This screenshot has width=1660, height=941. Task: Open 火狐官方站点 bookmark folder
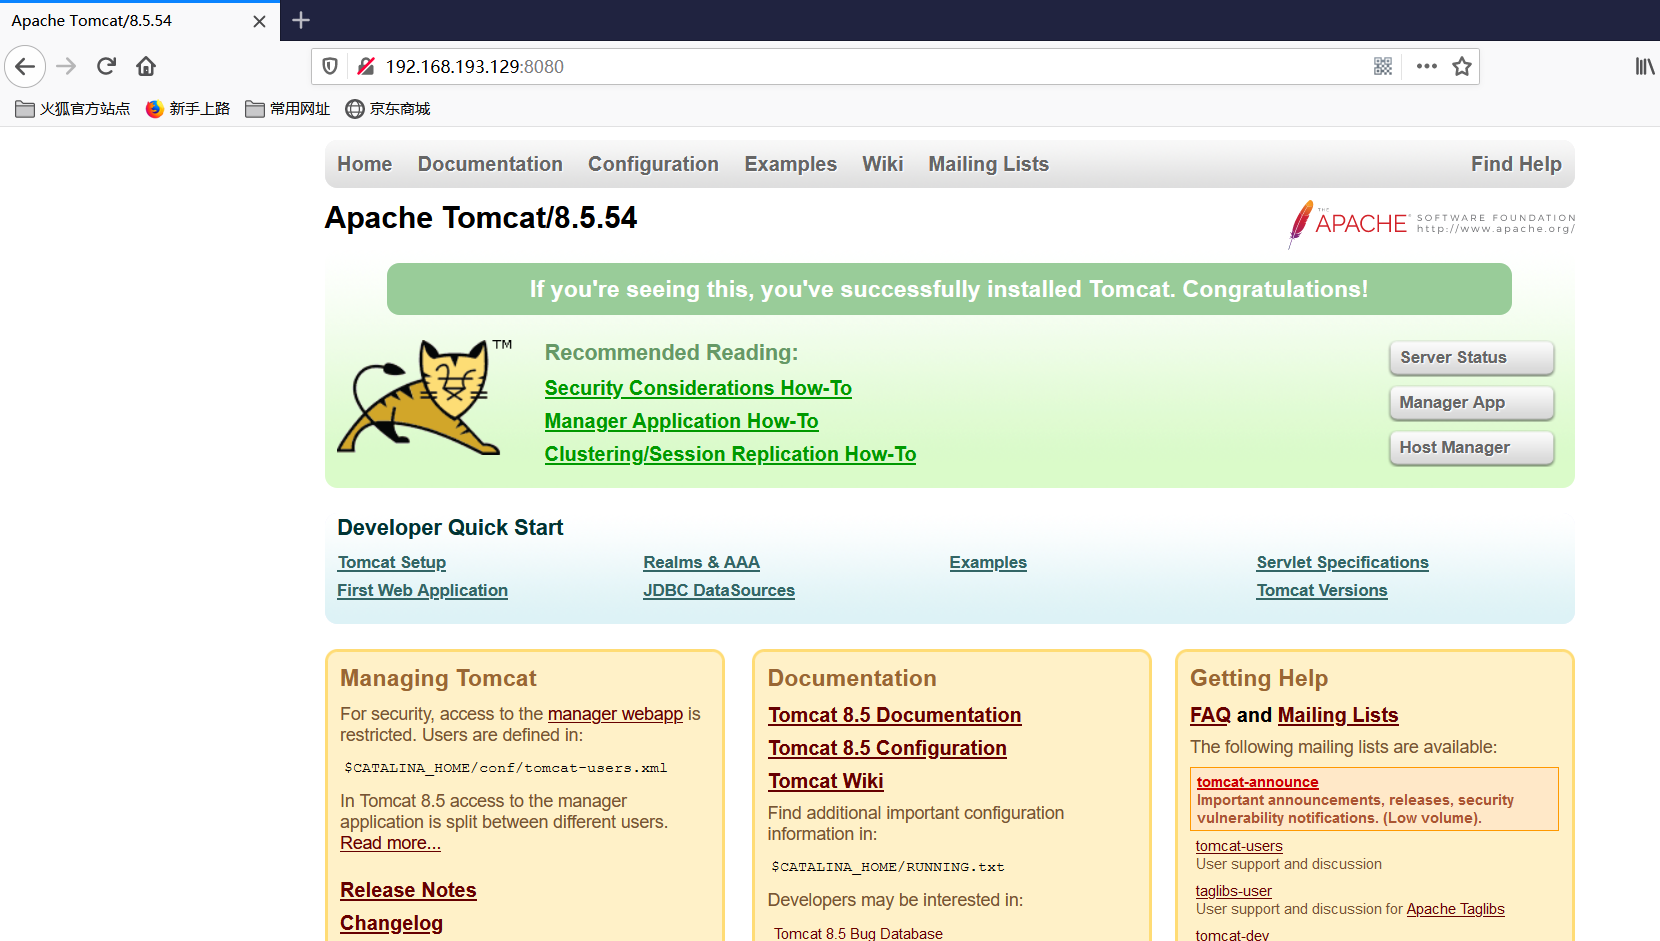click(73, 109)
